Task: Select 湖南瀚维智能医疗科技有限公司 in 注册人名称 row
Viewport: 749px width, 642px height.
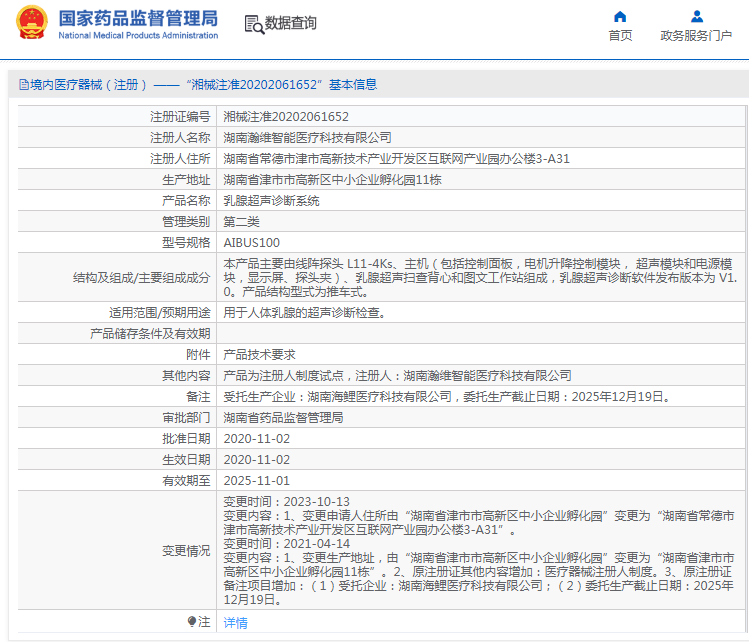Action: coord(307,138)
